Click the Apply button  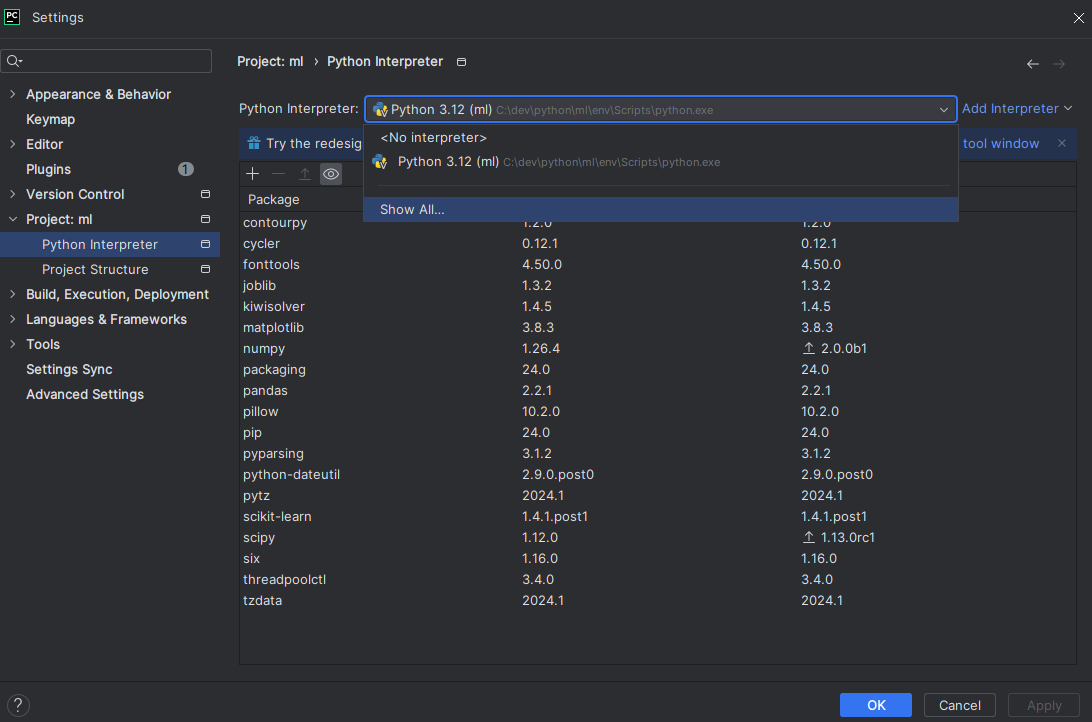tap(1044, 705)
